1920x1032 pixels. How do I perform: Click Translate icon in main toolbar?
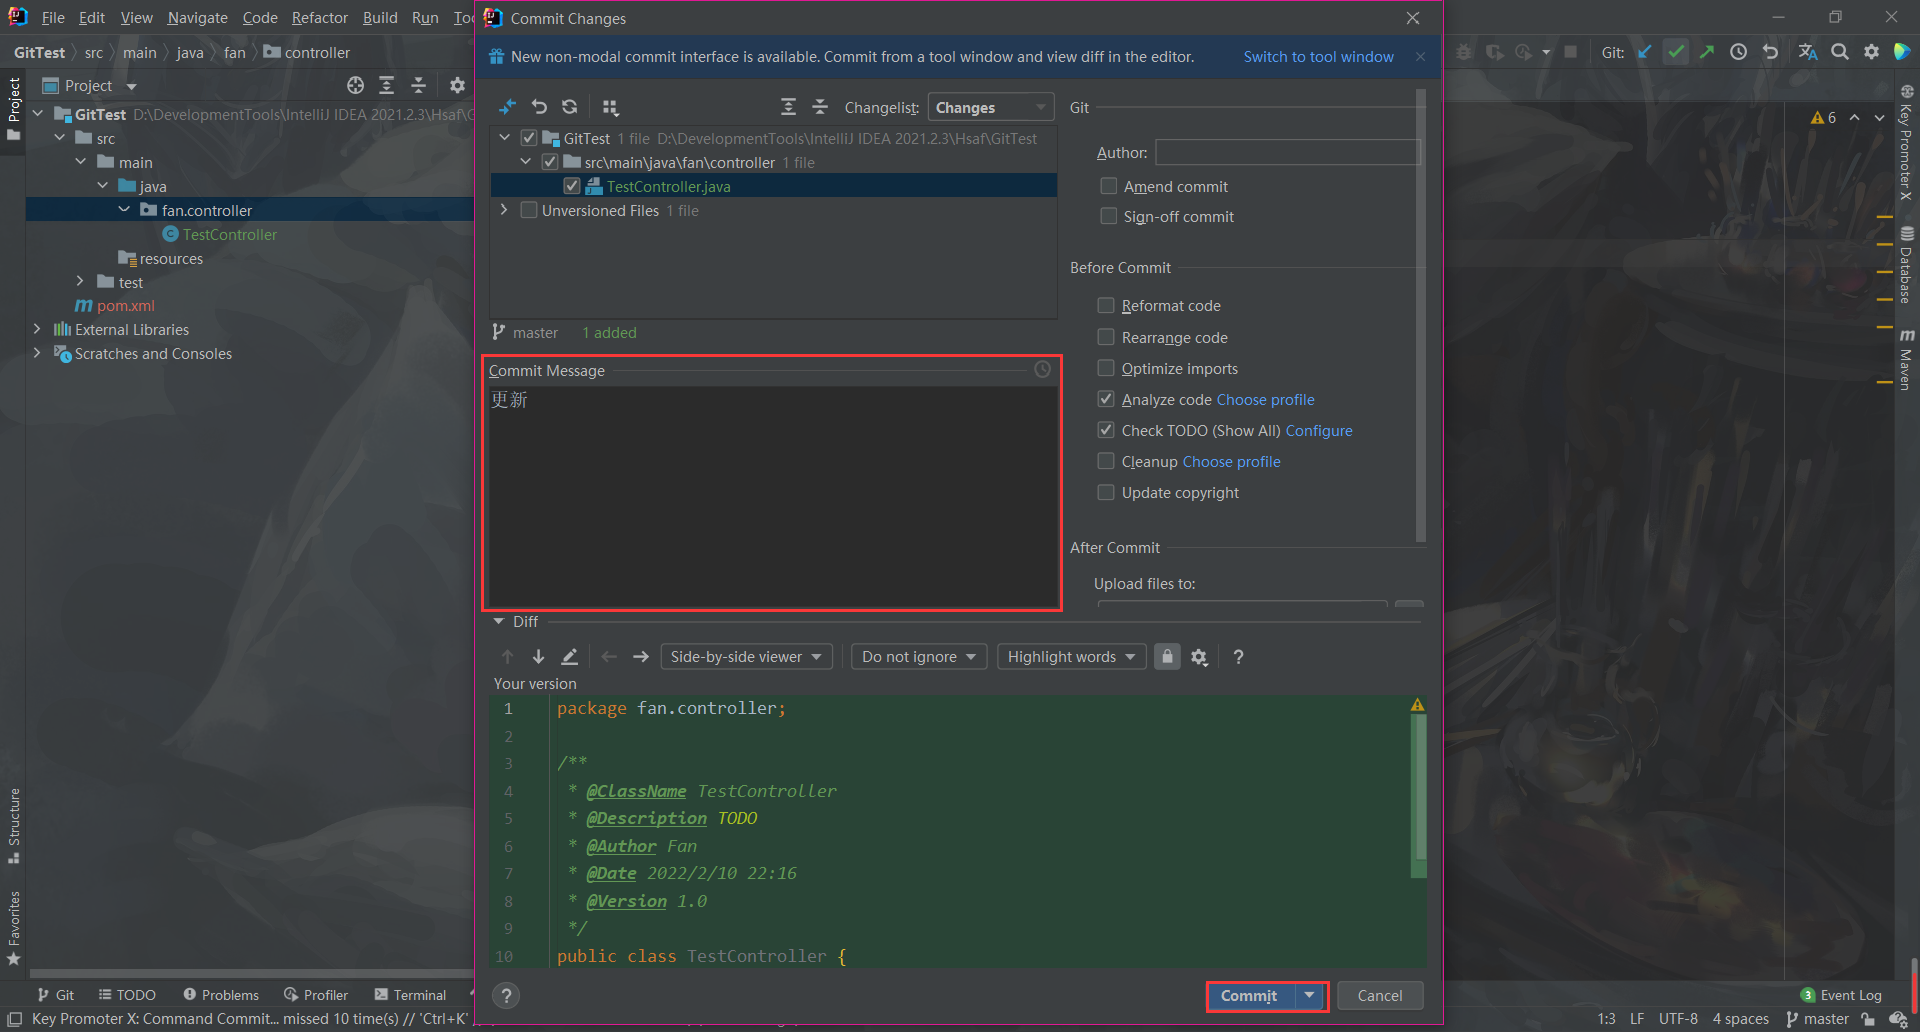1808,52
